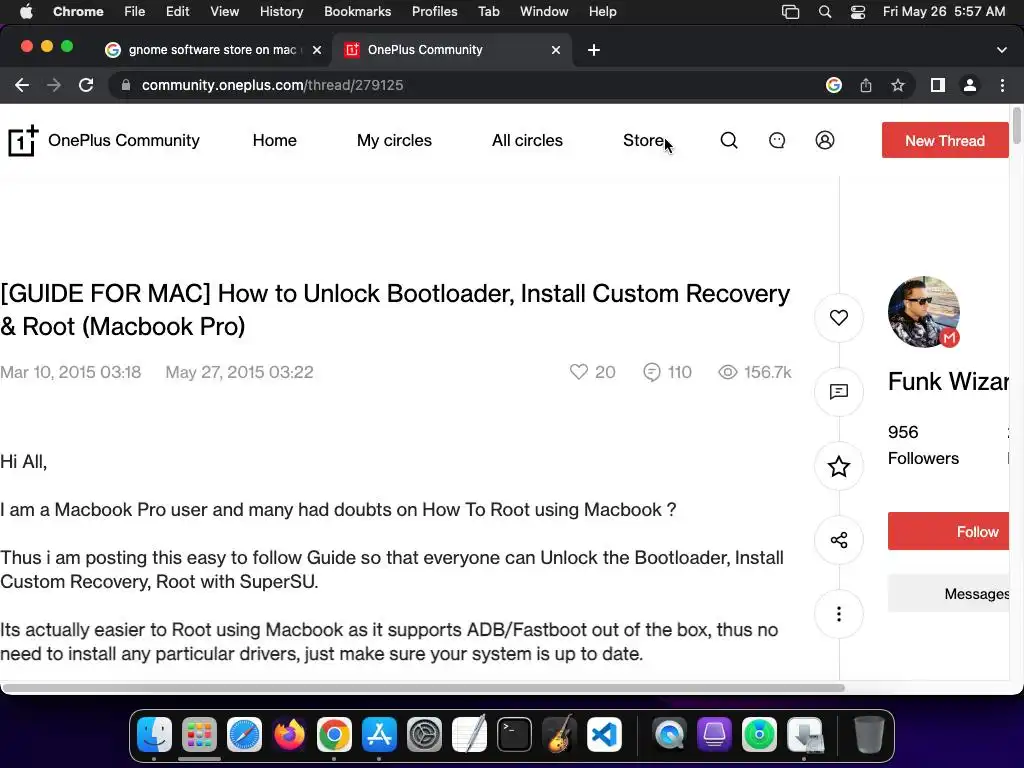This screenshot has width=1024, height=768.
Task: Close the gnome software store tab
Action: pos(317,50)
